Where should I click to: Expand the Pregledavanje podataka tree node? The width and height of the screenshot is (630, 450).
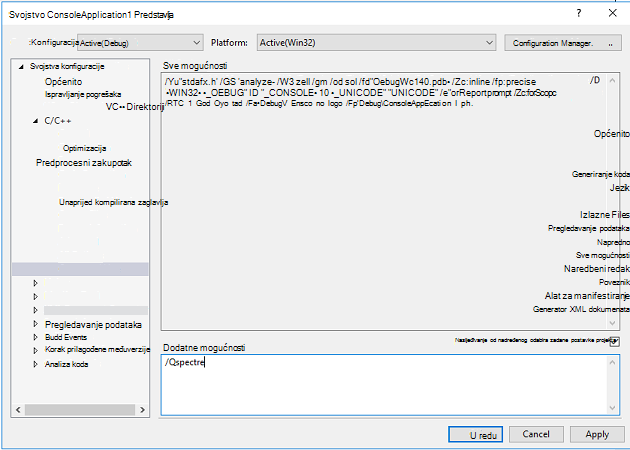[x=35, y=324]
